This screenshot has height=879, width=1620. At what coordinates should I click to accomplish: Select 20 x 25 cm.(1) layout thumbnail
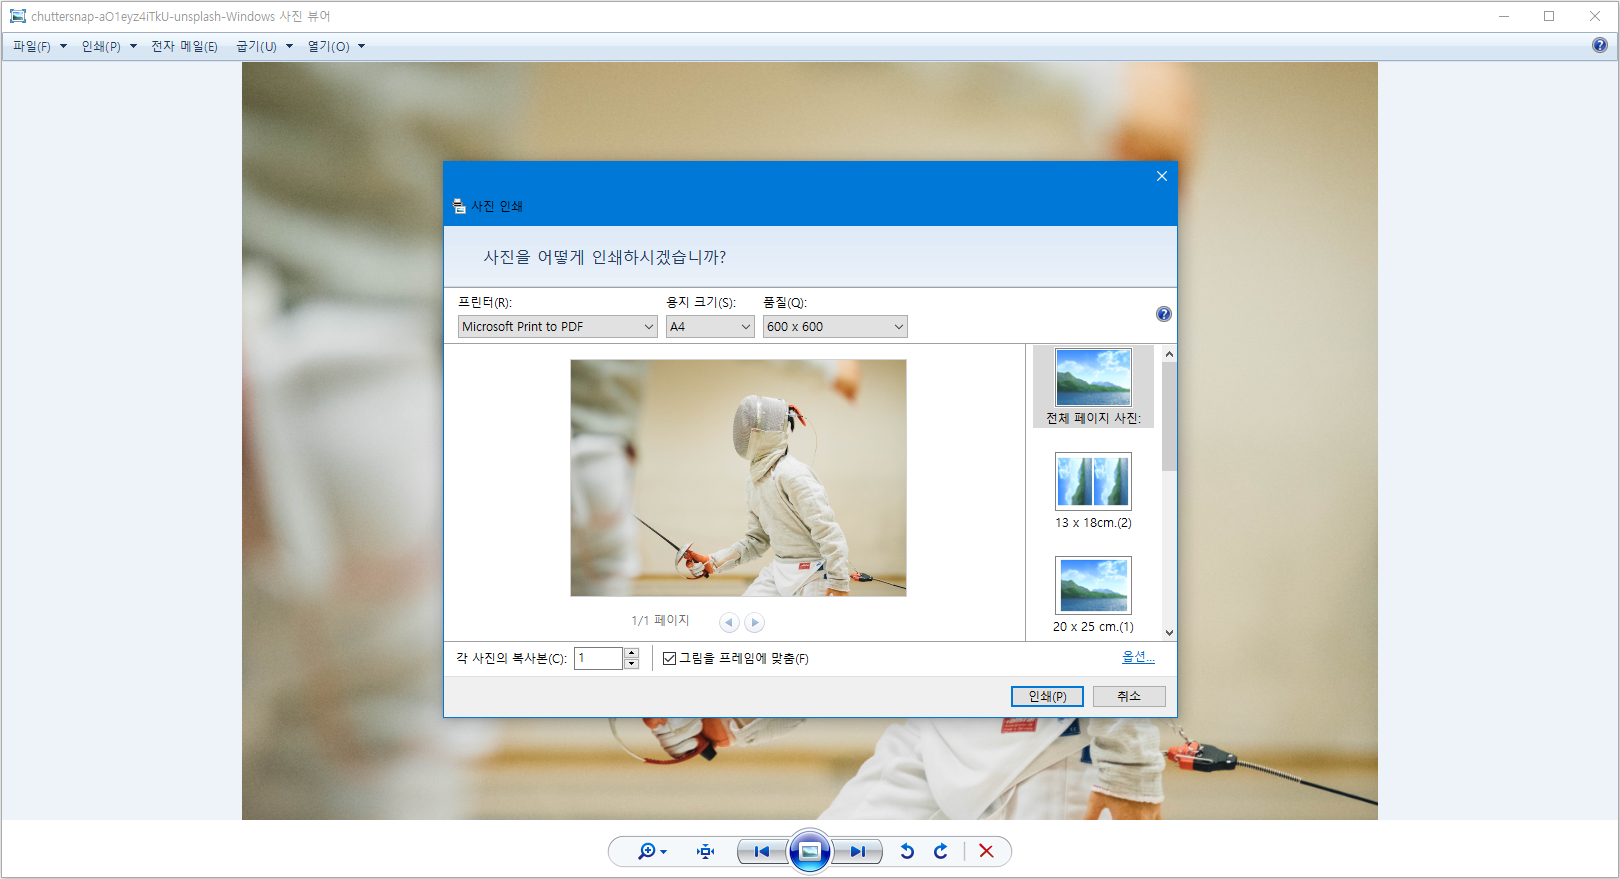tap(1093, 595)
